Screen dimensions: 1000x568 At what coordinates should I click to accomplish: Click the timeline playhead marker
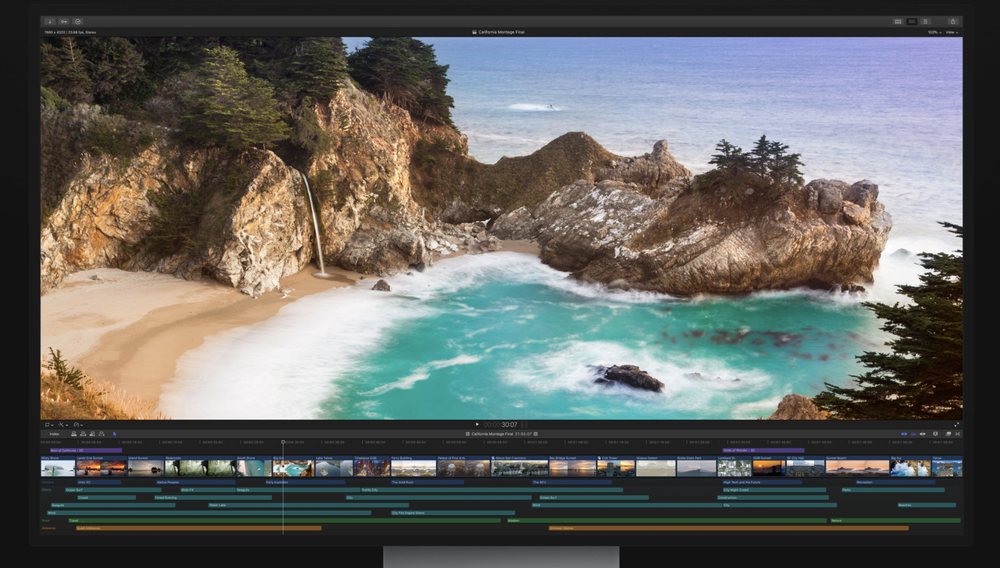coord(283,442)
